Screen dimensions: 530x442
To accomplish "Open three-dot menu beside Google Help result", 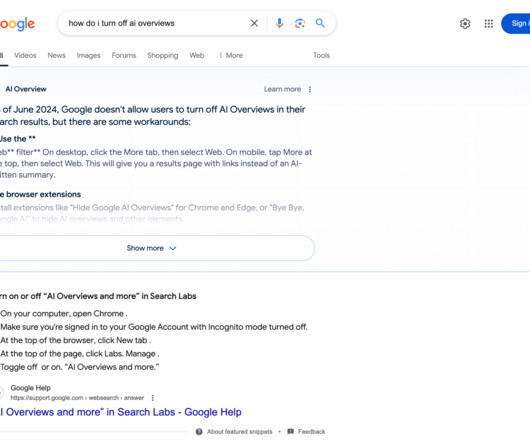I will [x=153, y=398].
